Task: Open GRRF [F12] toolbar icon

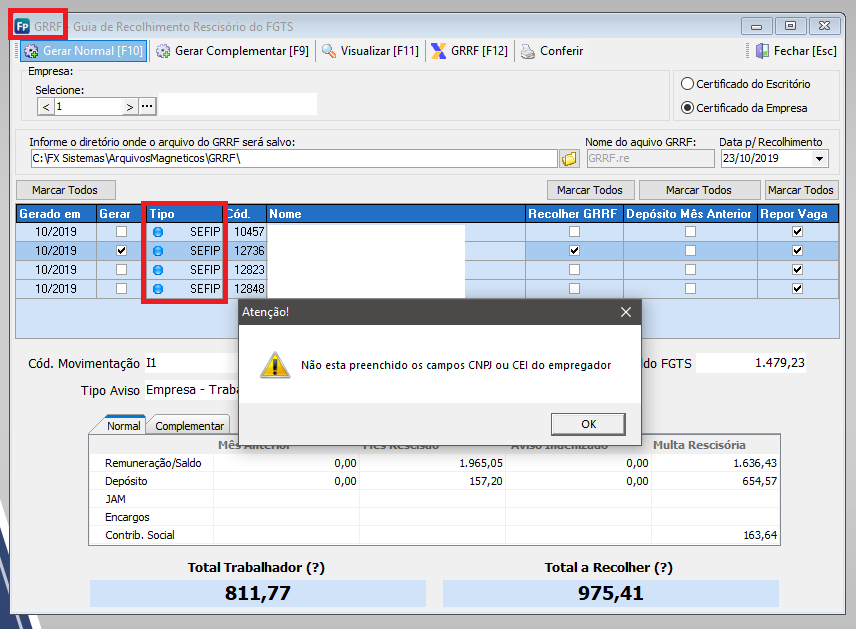Action: click(x=438, y=51)
